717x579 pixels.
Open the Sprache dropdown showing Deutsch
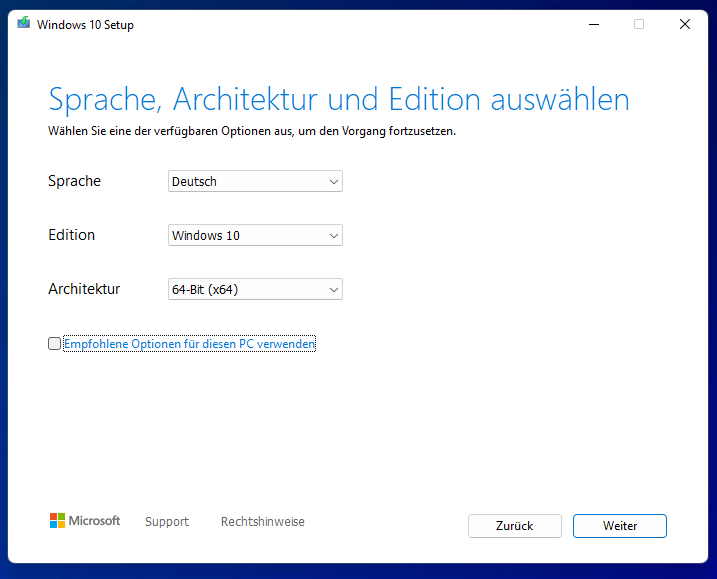click(255, 181)
